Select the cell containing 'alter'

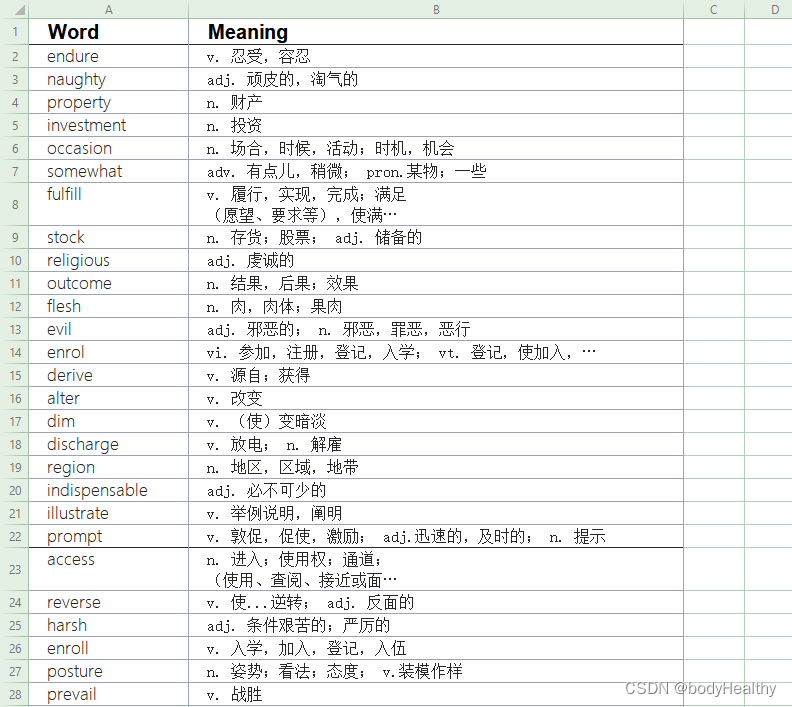tap(109, 398)
